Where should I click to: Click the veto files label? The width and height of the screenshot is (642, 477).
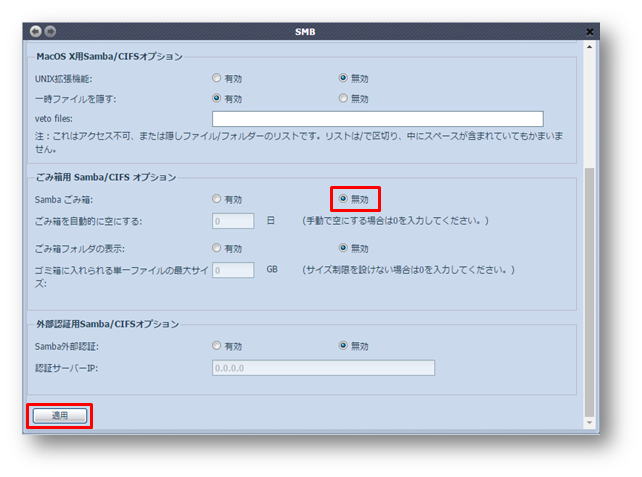(54, 119)
